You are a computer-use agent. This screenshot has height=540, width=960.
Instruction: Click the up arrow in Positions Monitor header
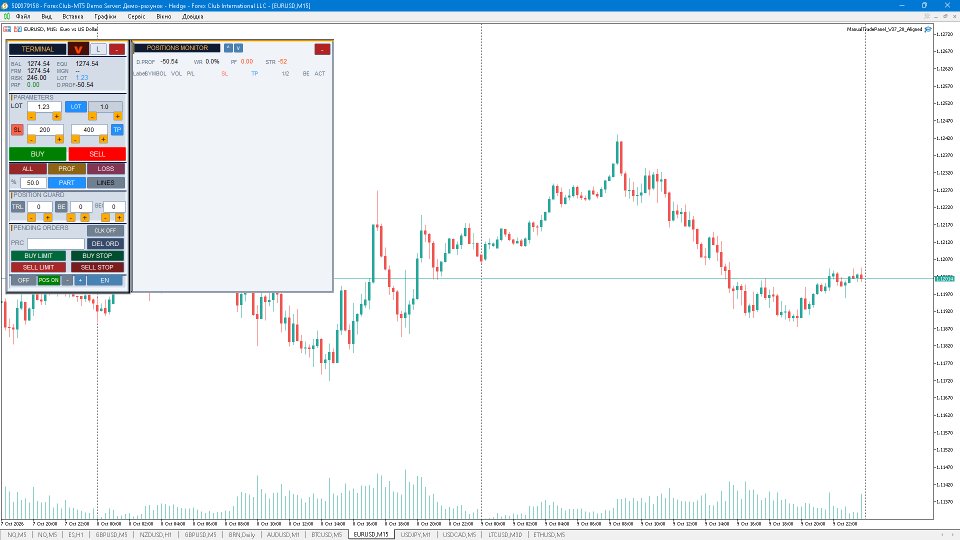point(228,48)
